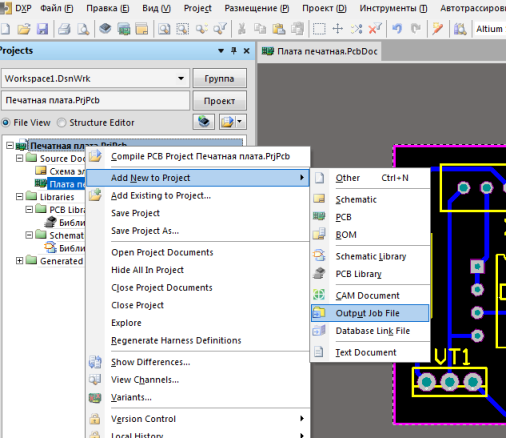Expand the Generated folder
The image size is (506, 438).
[x=20, y=261]
